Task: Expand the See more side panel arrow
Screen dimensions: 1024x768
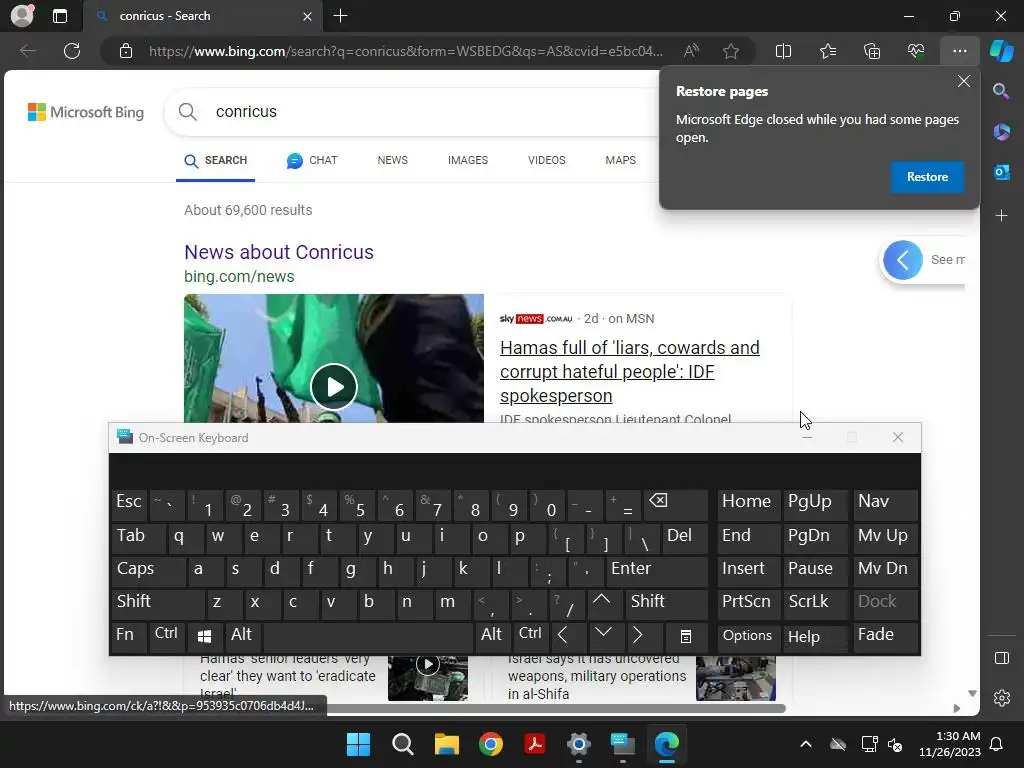Action: click(x=903, y=260)
